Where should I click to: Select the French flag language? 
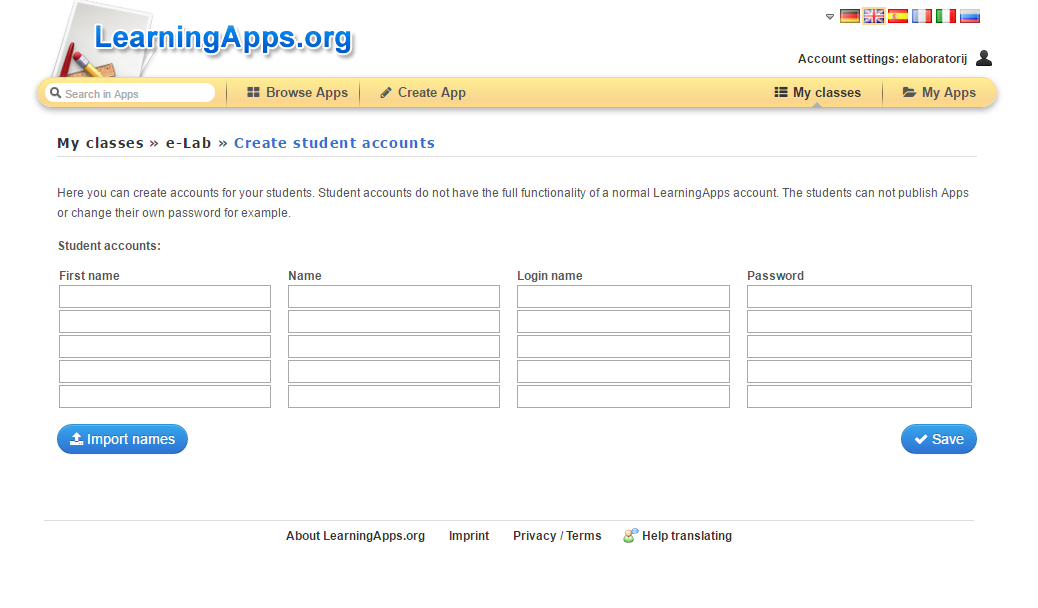(922, 16)
